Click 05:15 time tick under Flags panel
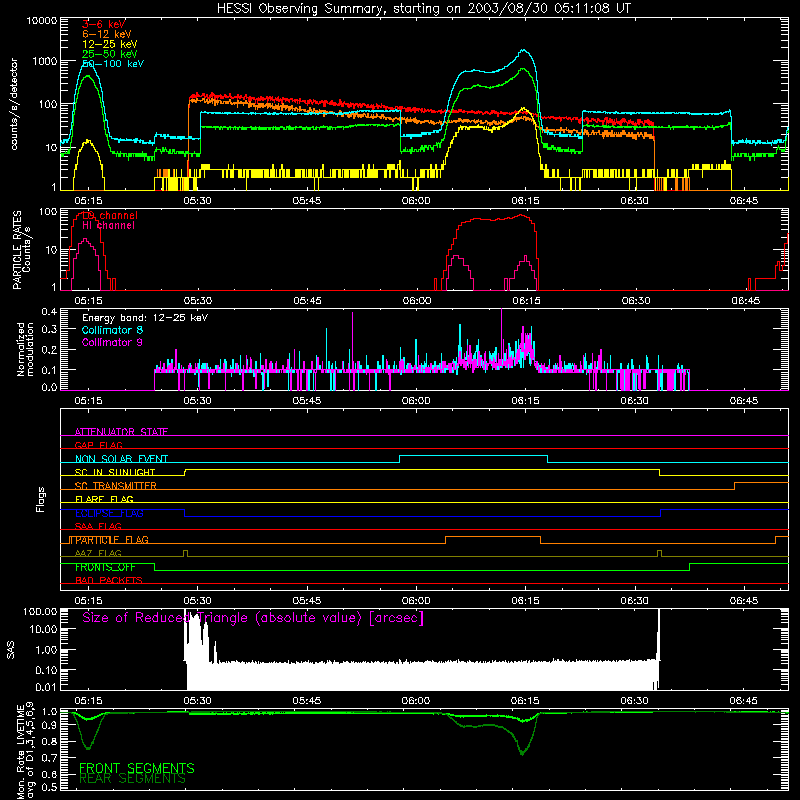Image resolution: width=800 pixels, height=800 pixels. pyautogui.click(x=88, y=601)
